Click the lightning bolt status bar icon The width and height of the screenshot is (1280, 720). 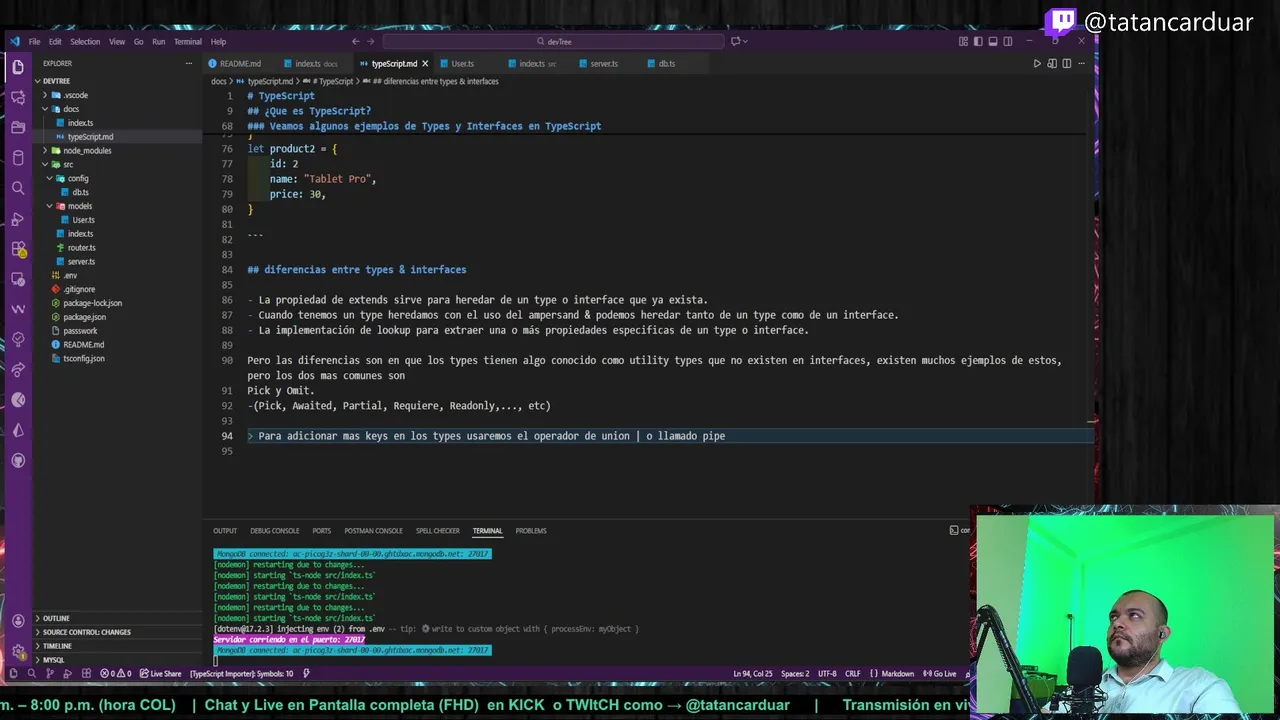[306, 673]
